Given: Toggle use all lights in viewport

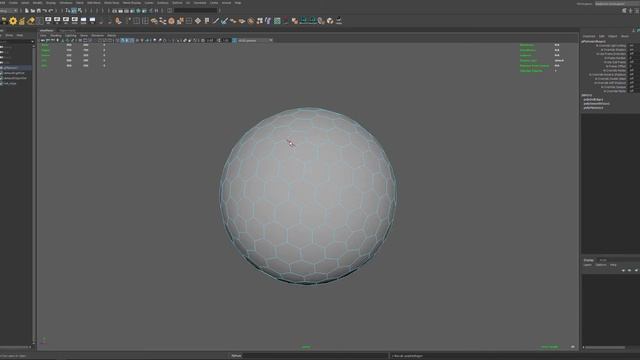Looking at the screenshot, I should tap(142, 40).
